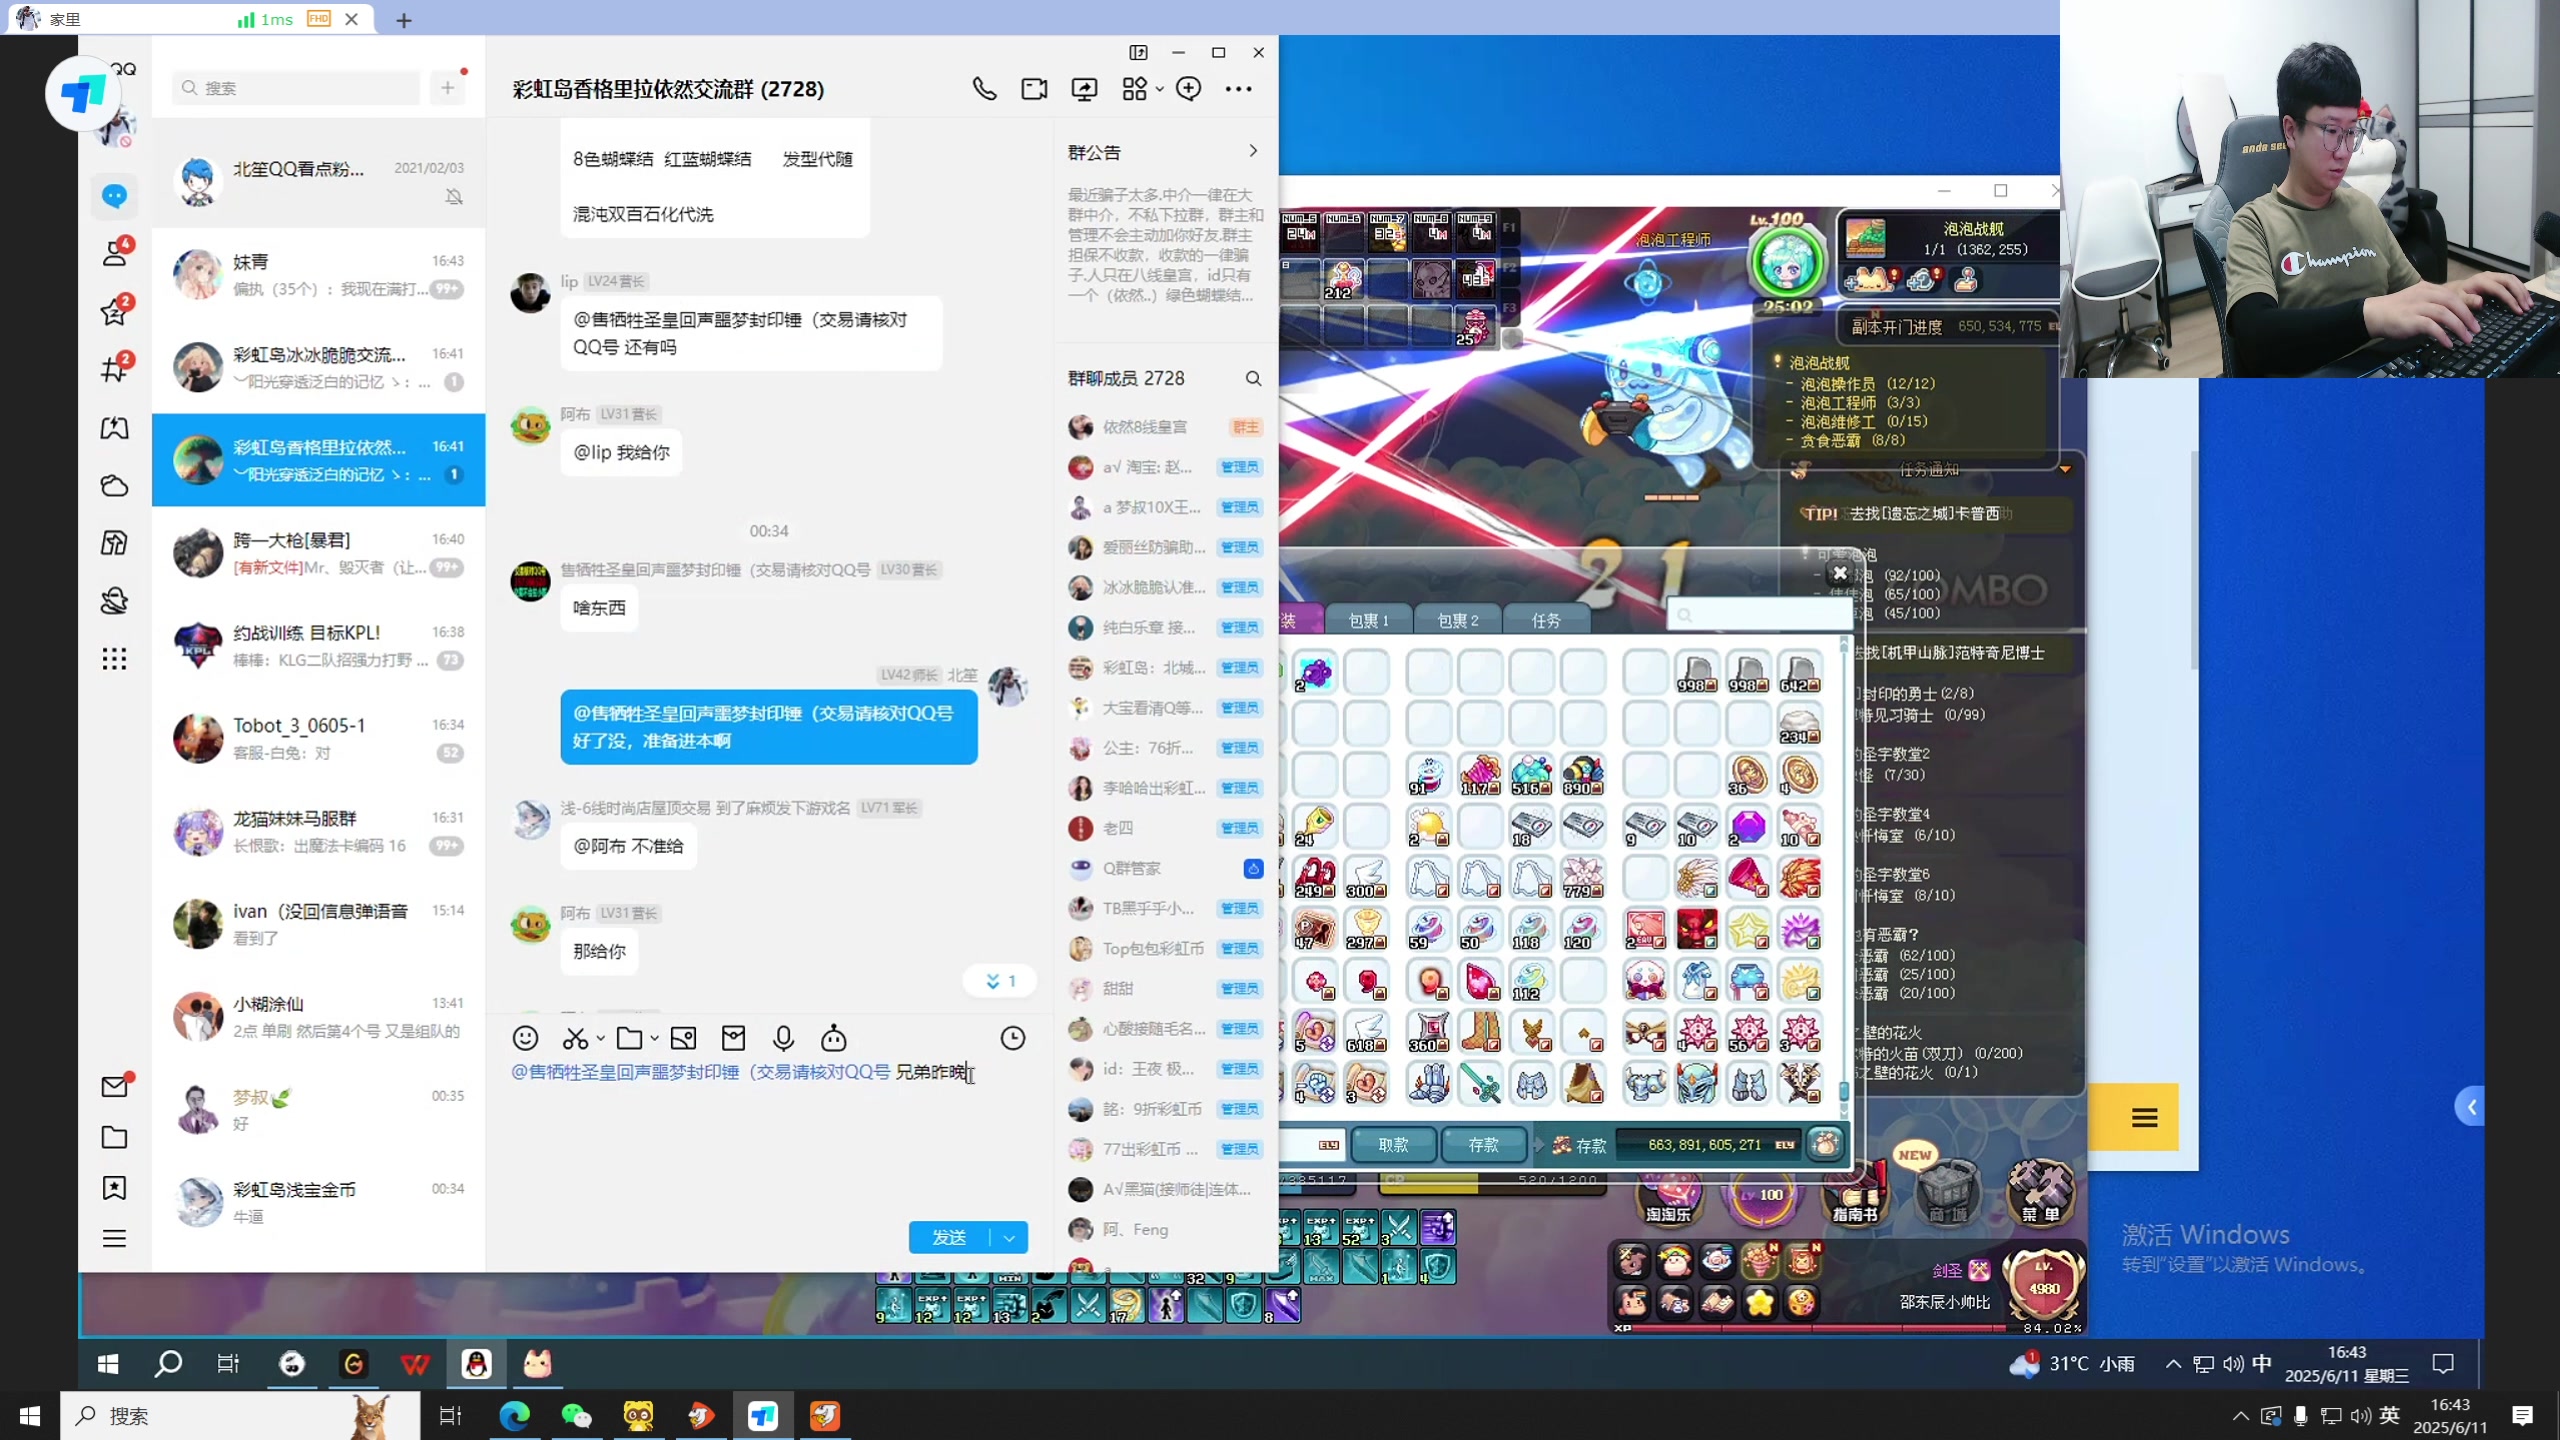Open the hamburger main menu in QQ sidebar

click(114, 1238)
